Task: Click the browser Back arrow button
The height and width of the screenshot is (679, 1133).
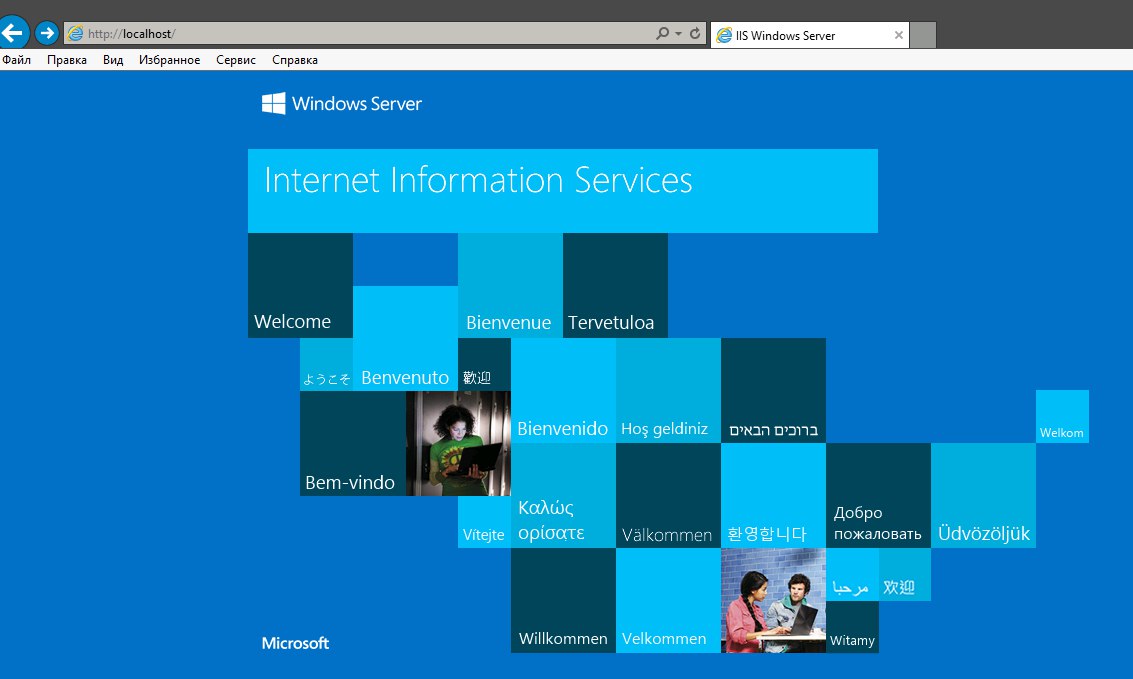Action: click(13, 33)
